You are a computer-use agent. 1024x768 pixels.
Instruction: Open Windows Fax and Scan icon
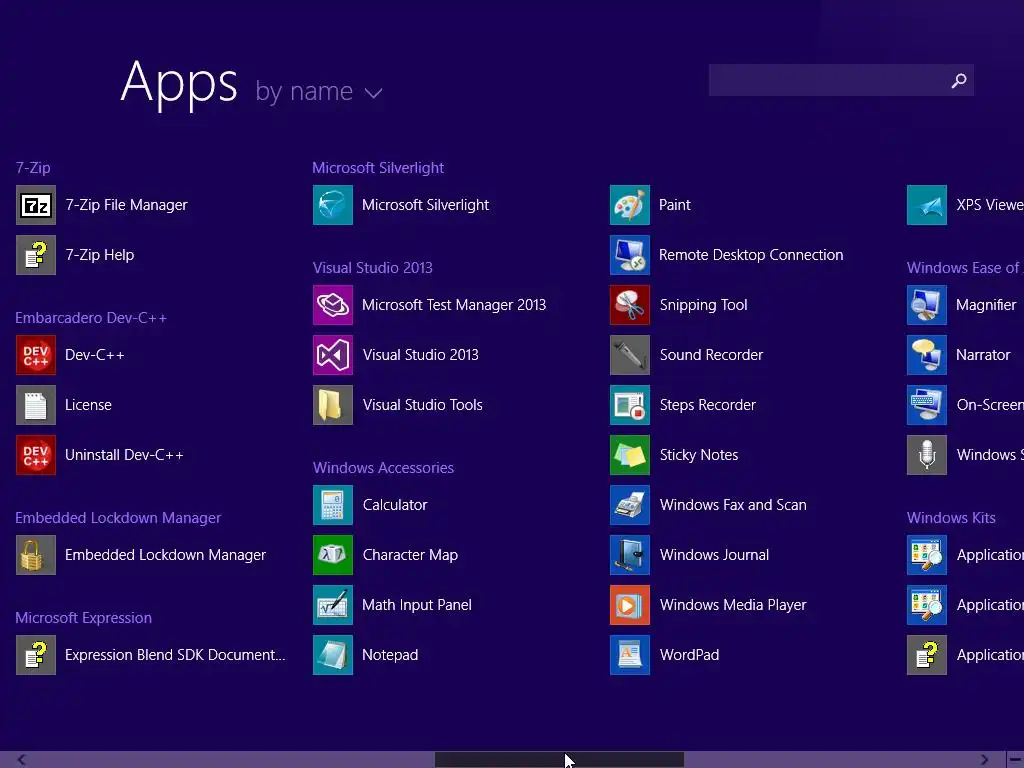(x=630, y=505)
